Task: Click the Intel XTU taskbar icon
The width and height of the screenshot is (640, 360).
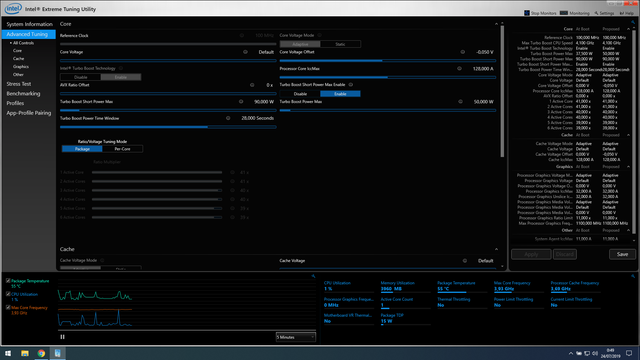Action: click(58, 353)
